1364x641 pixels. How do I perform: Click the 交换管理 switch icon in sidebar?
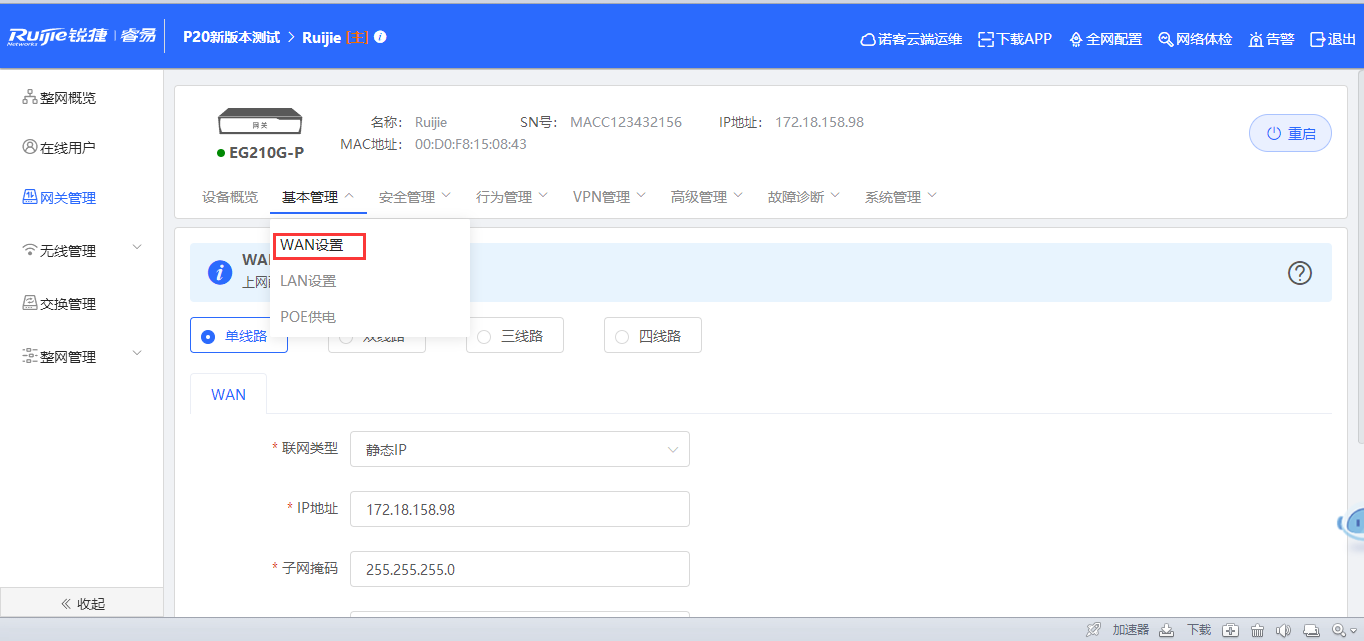click(x=30, y=303)
